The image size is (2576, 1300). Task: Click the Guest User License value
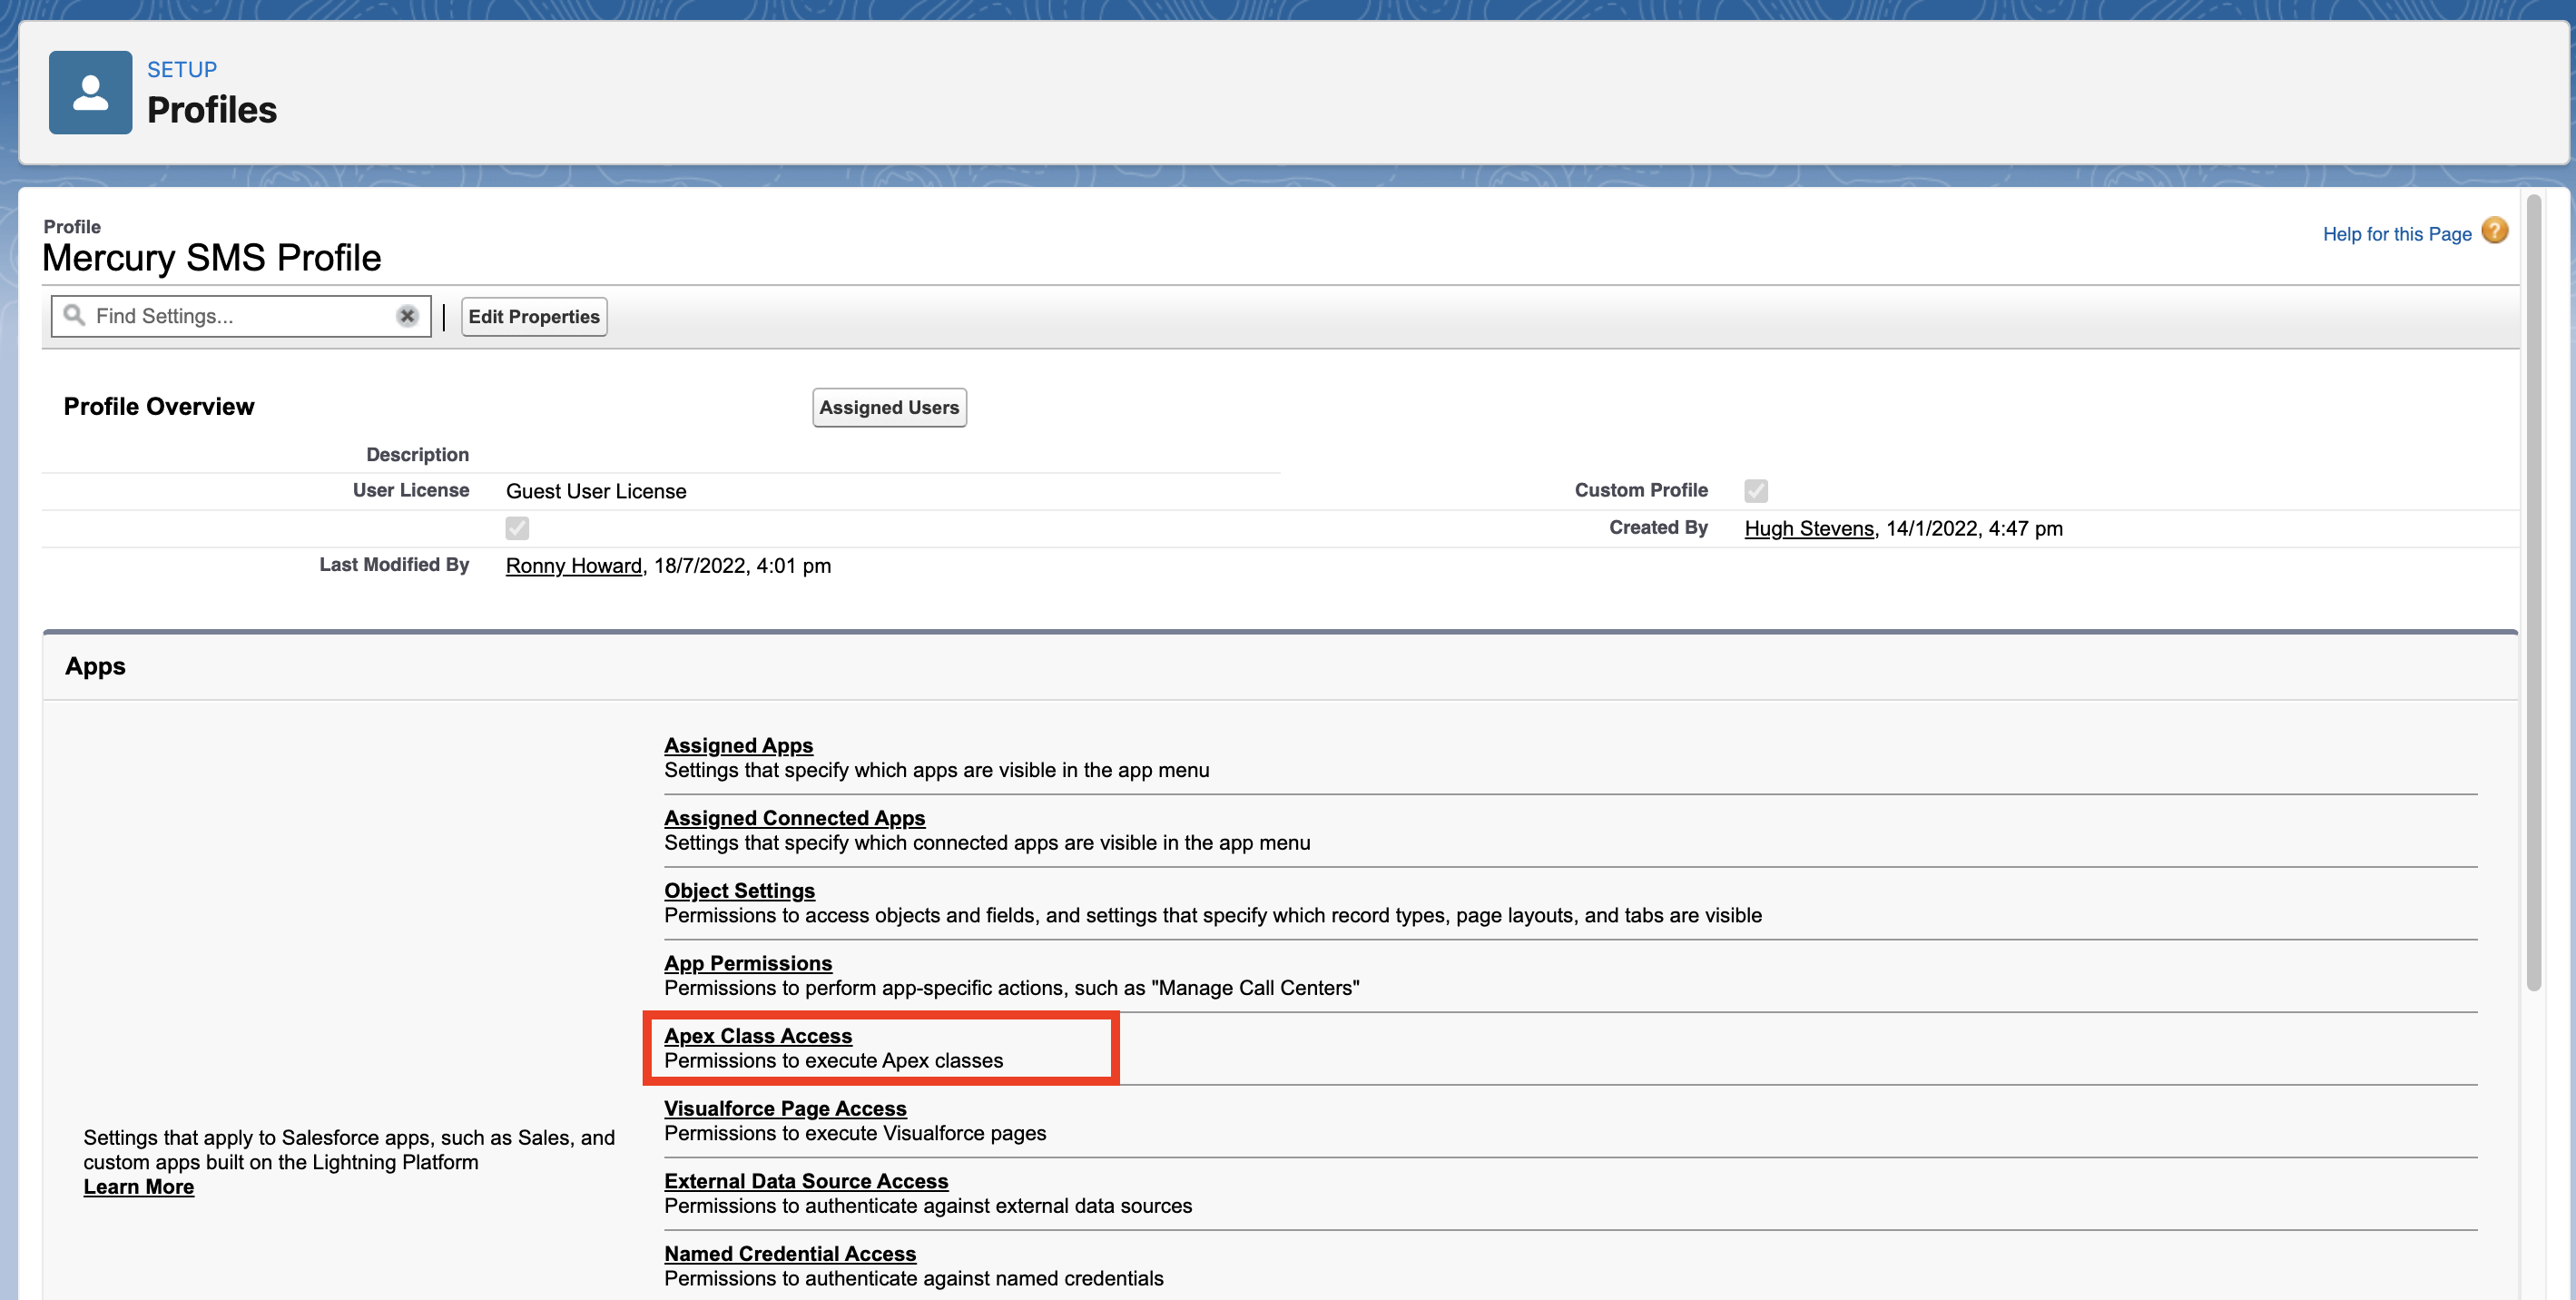click(x=596, y=491)
